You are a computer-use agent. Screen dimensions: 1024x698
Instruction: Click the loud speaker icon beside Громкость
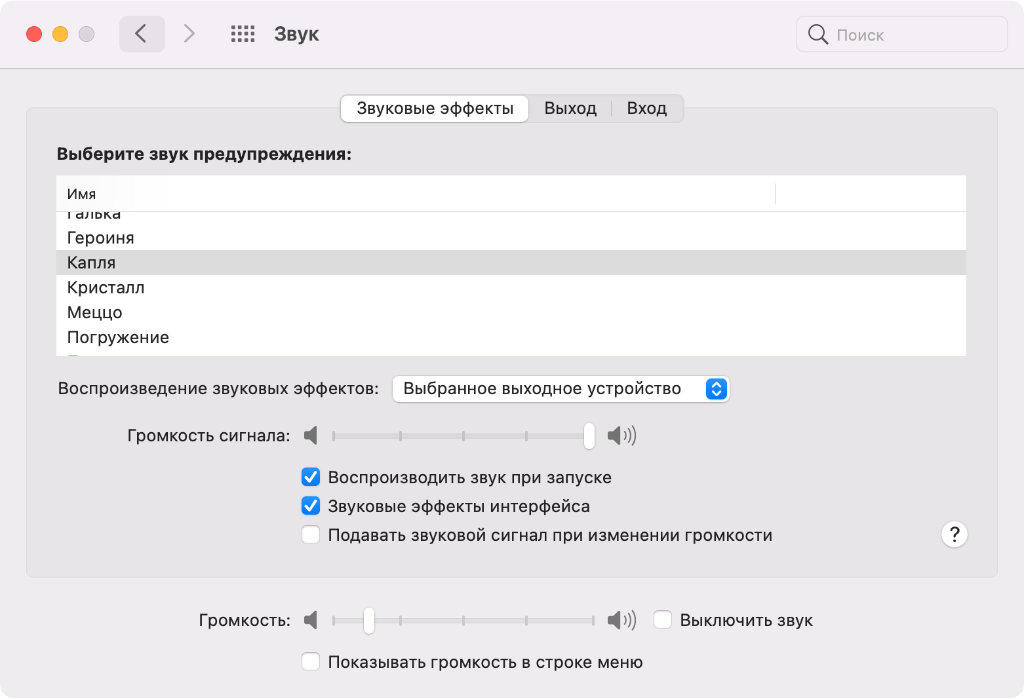(621, 620)
